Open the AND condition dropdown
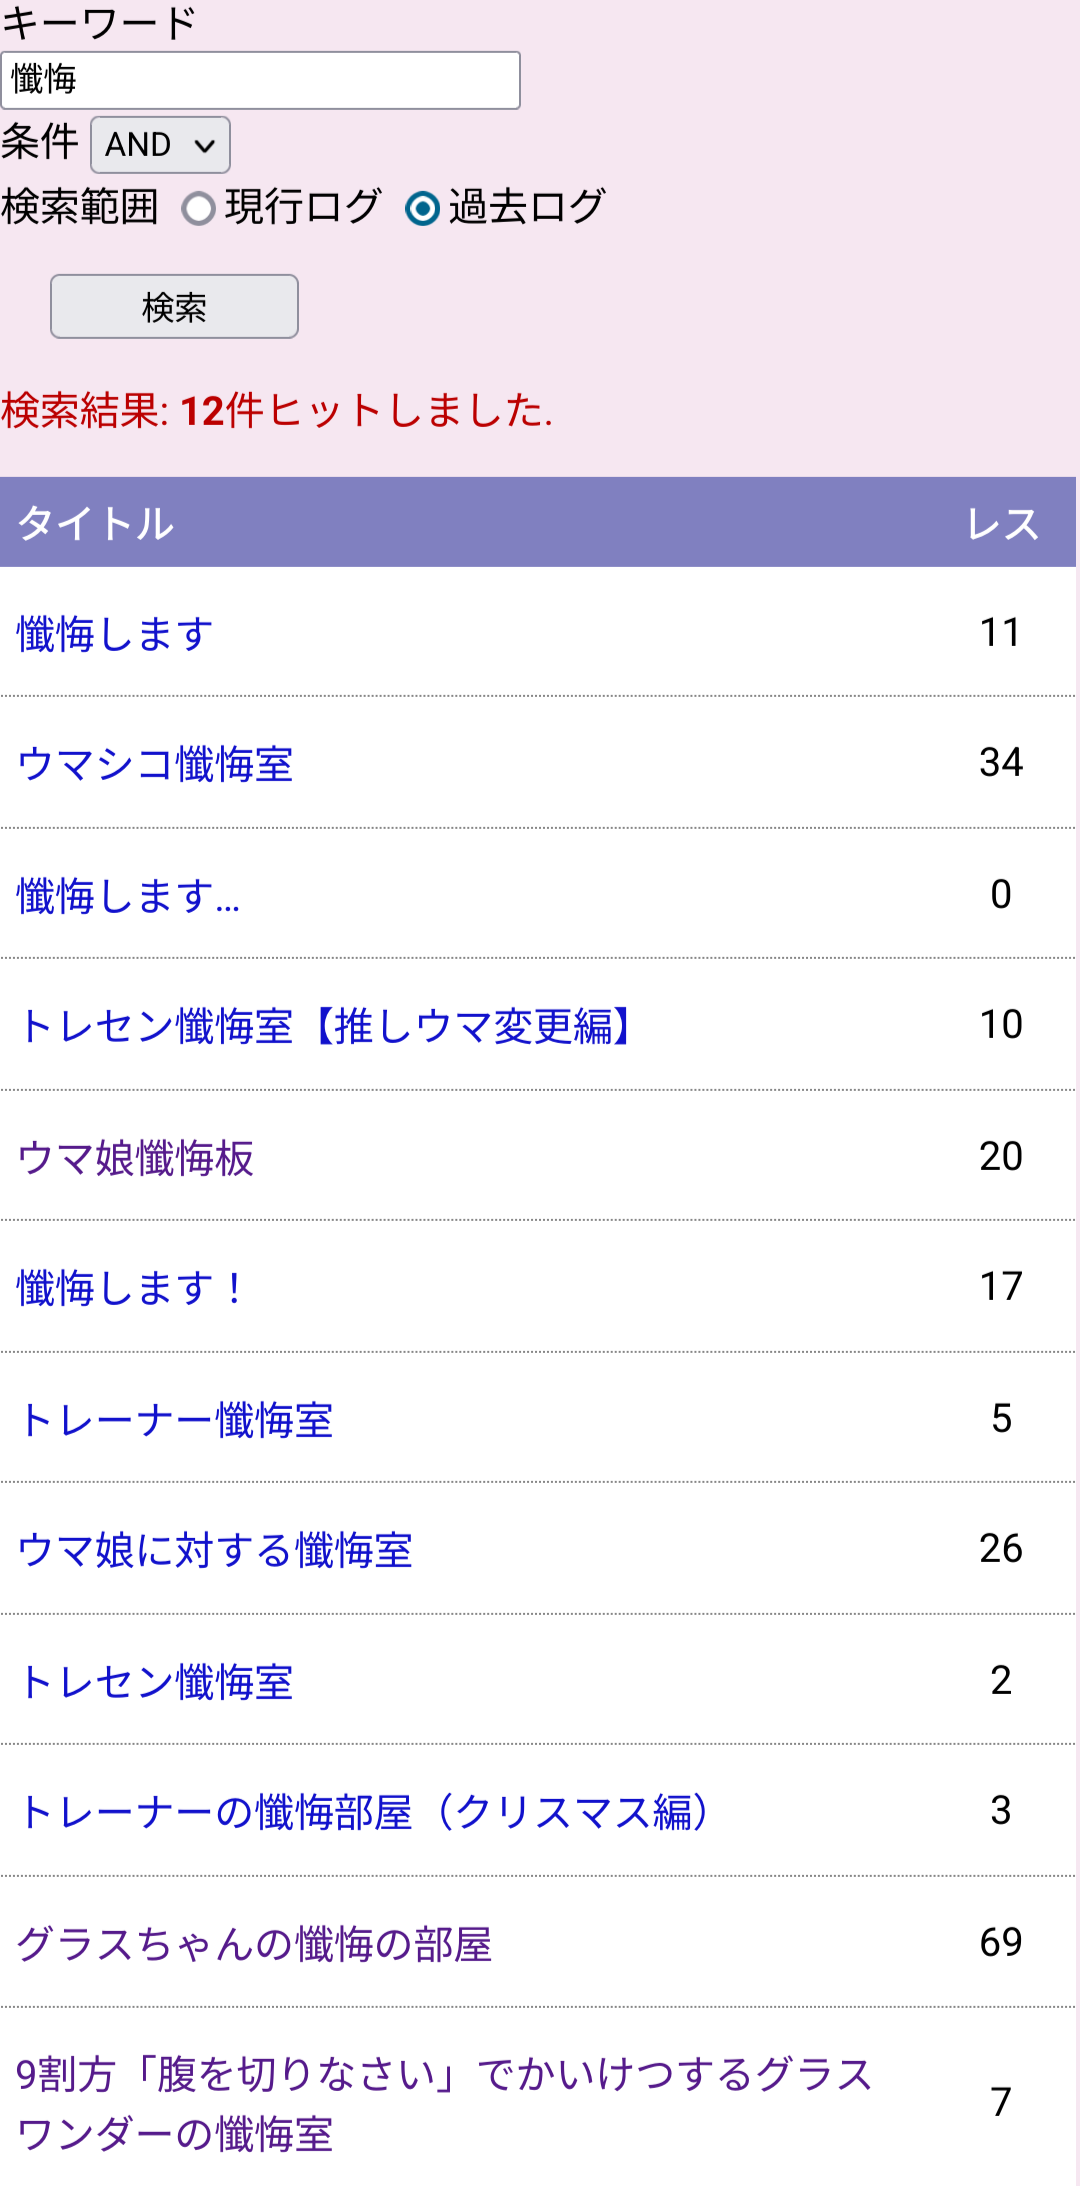The width and height of the screenshot is (1080, 2186). click(x=160, y=145)
